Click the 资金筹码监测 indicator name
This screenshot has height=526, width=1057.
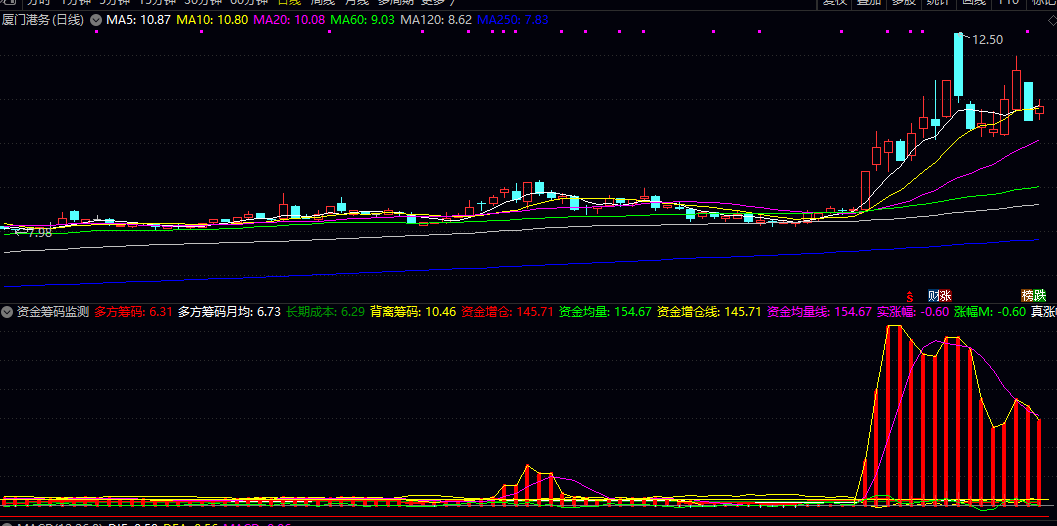(x=53, y=312)
